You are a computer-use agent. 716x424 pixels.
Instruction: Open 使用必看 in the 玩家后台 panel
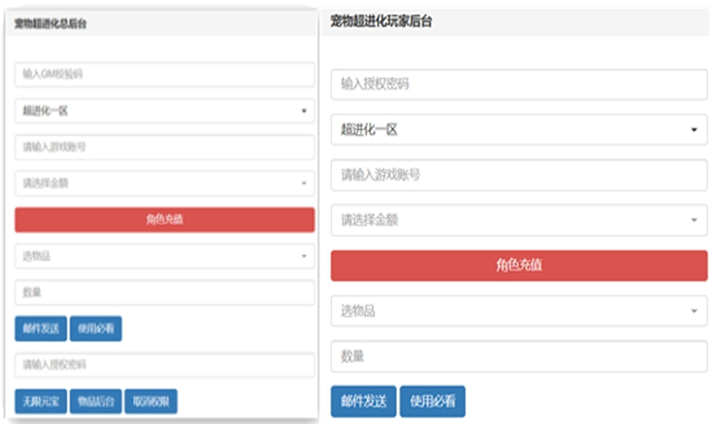(432, 401)
